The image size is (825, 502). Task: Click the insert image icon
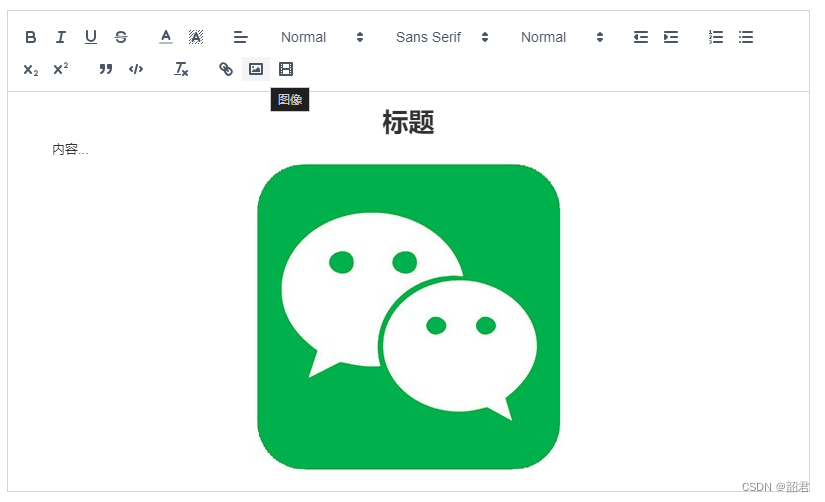256,69
